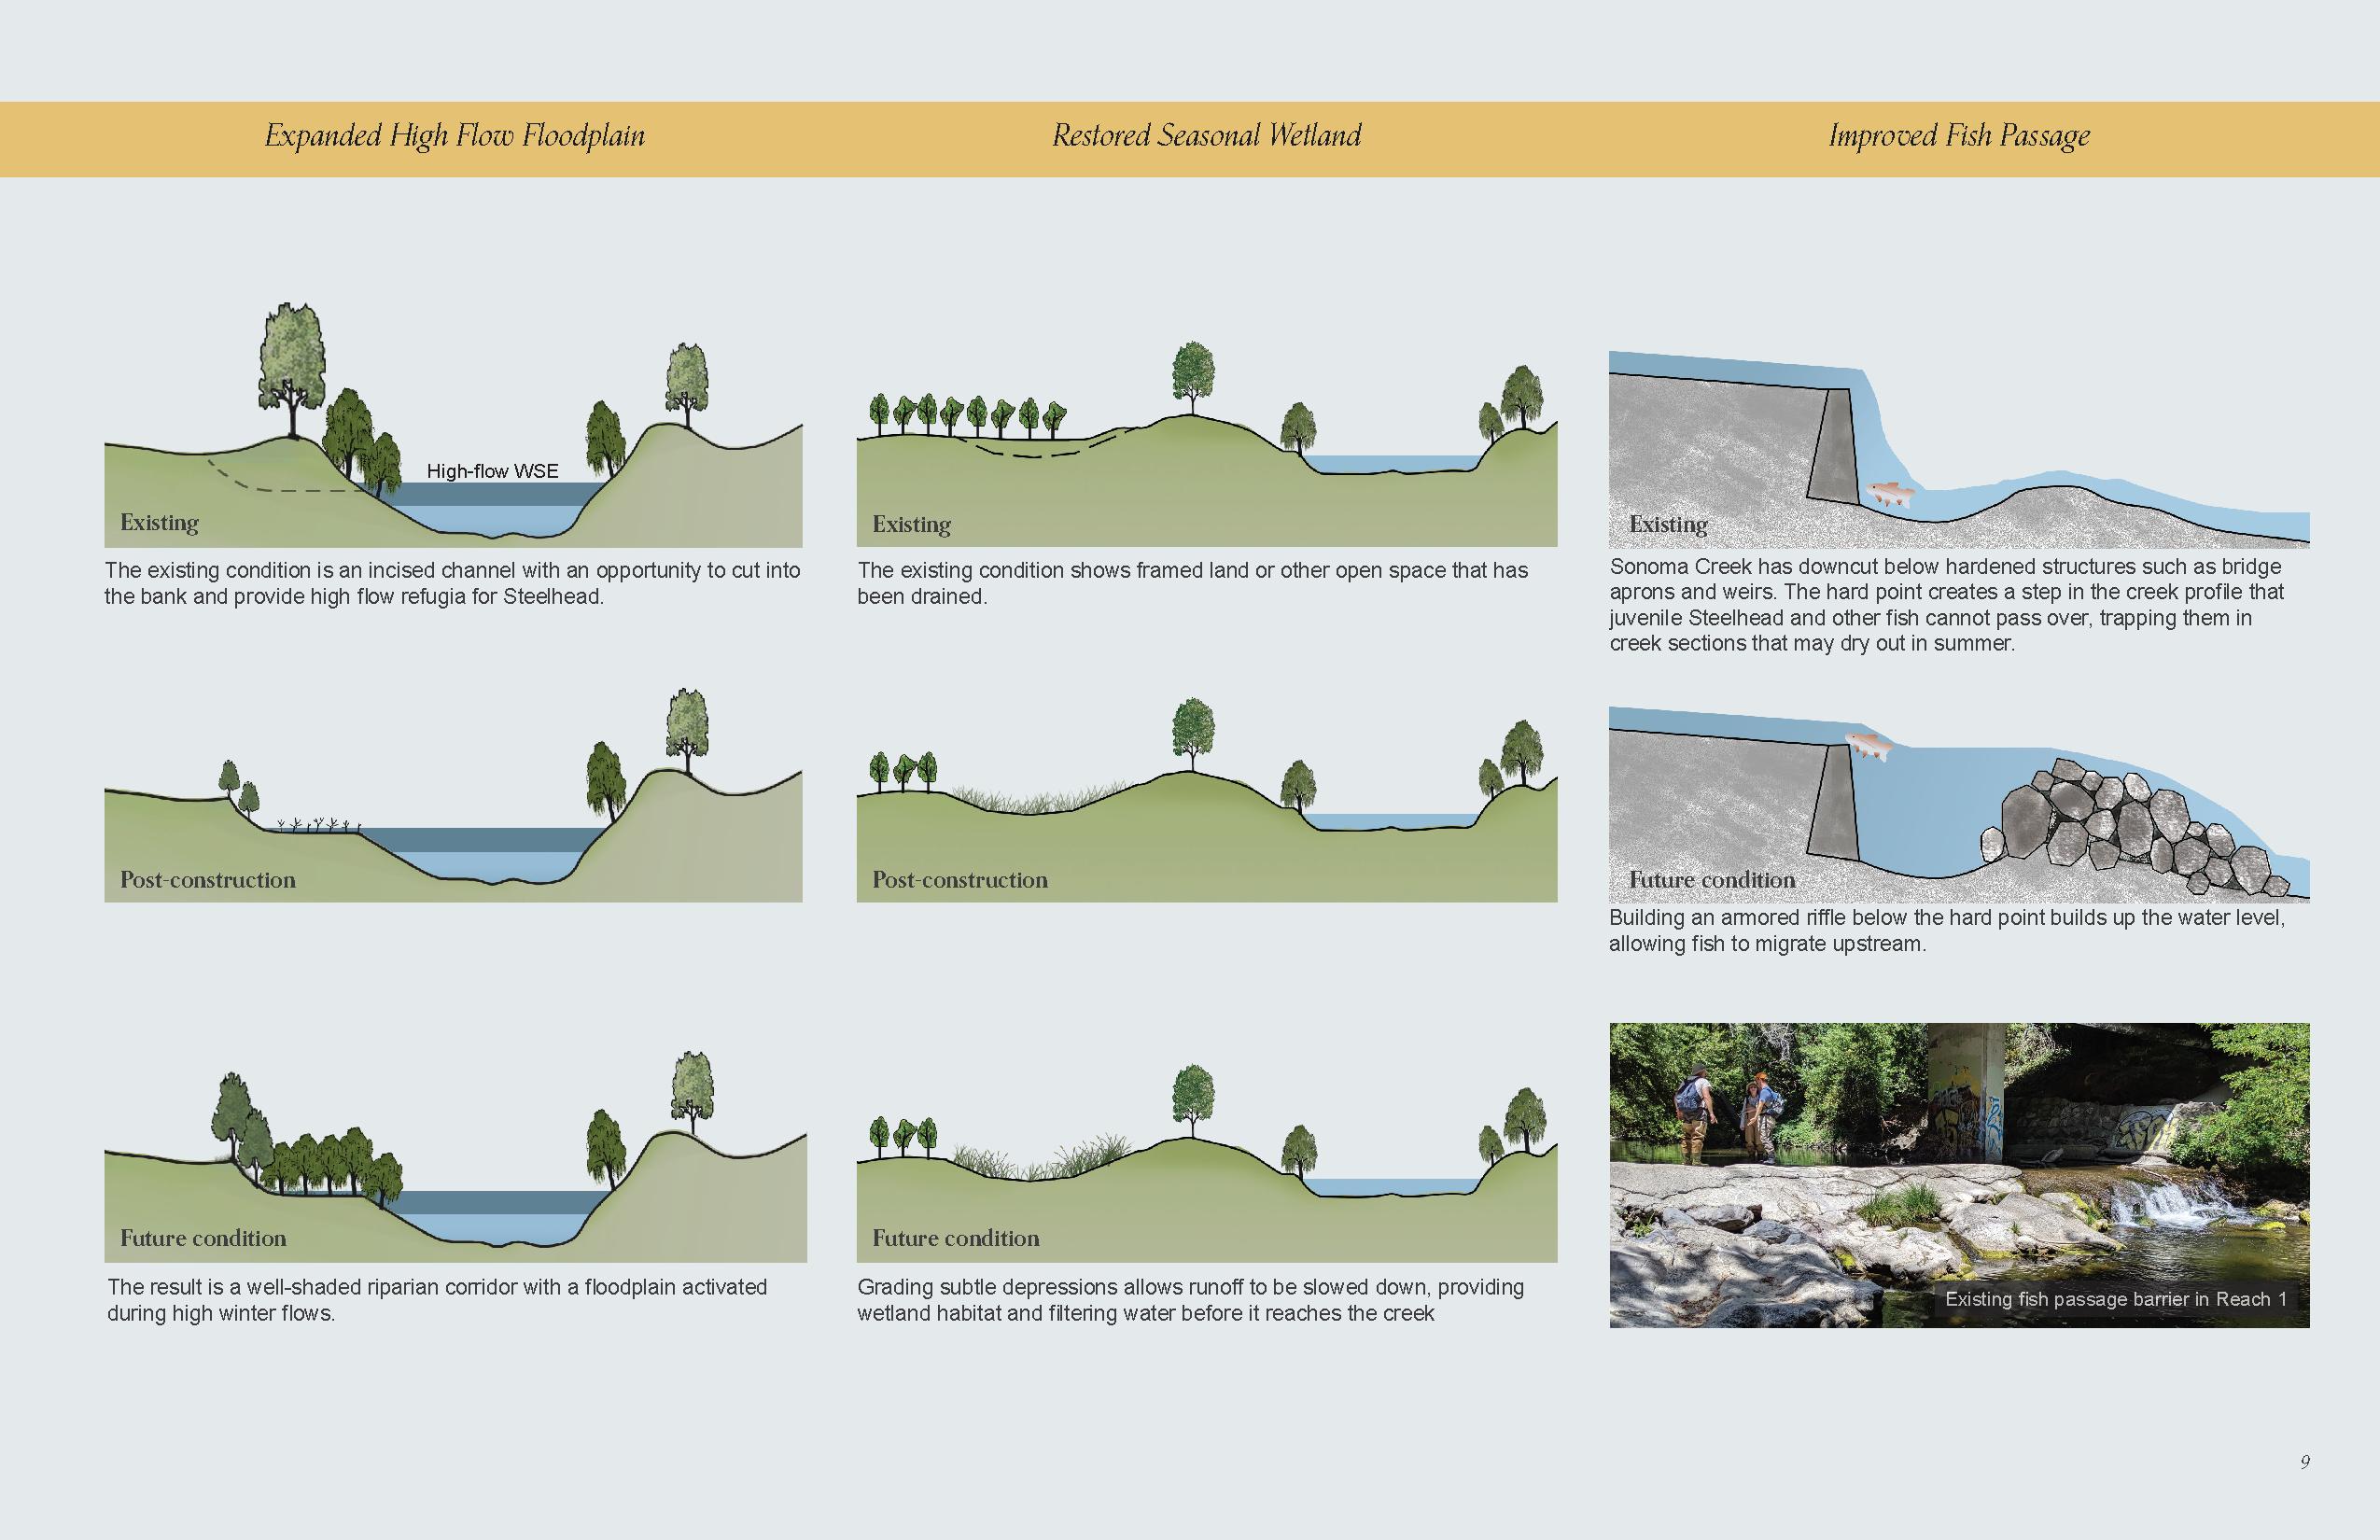Click the page number 9

tap(2305, 1462)
